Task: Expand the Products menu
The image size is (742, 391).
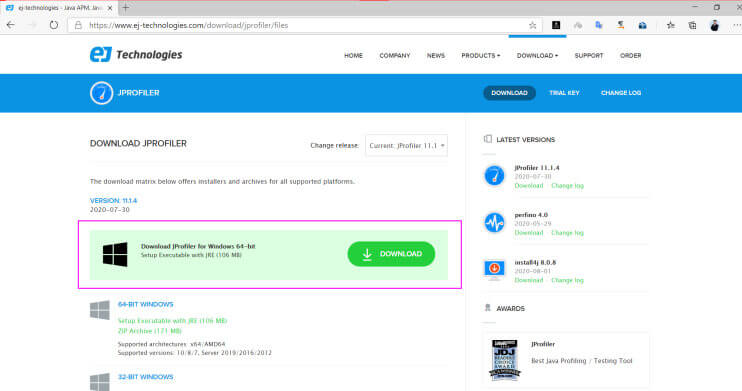Action: [x=480, y=55]
